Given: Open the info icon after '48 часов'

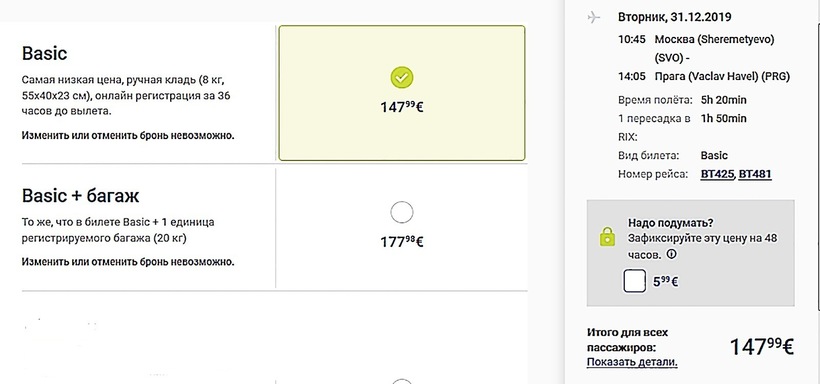Looking at the screenshot, I should [x=671, y=255].
